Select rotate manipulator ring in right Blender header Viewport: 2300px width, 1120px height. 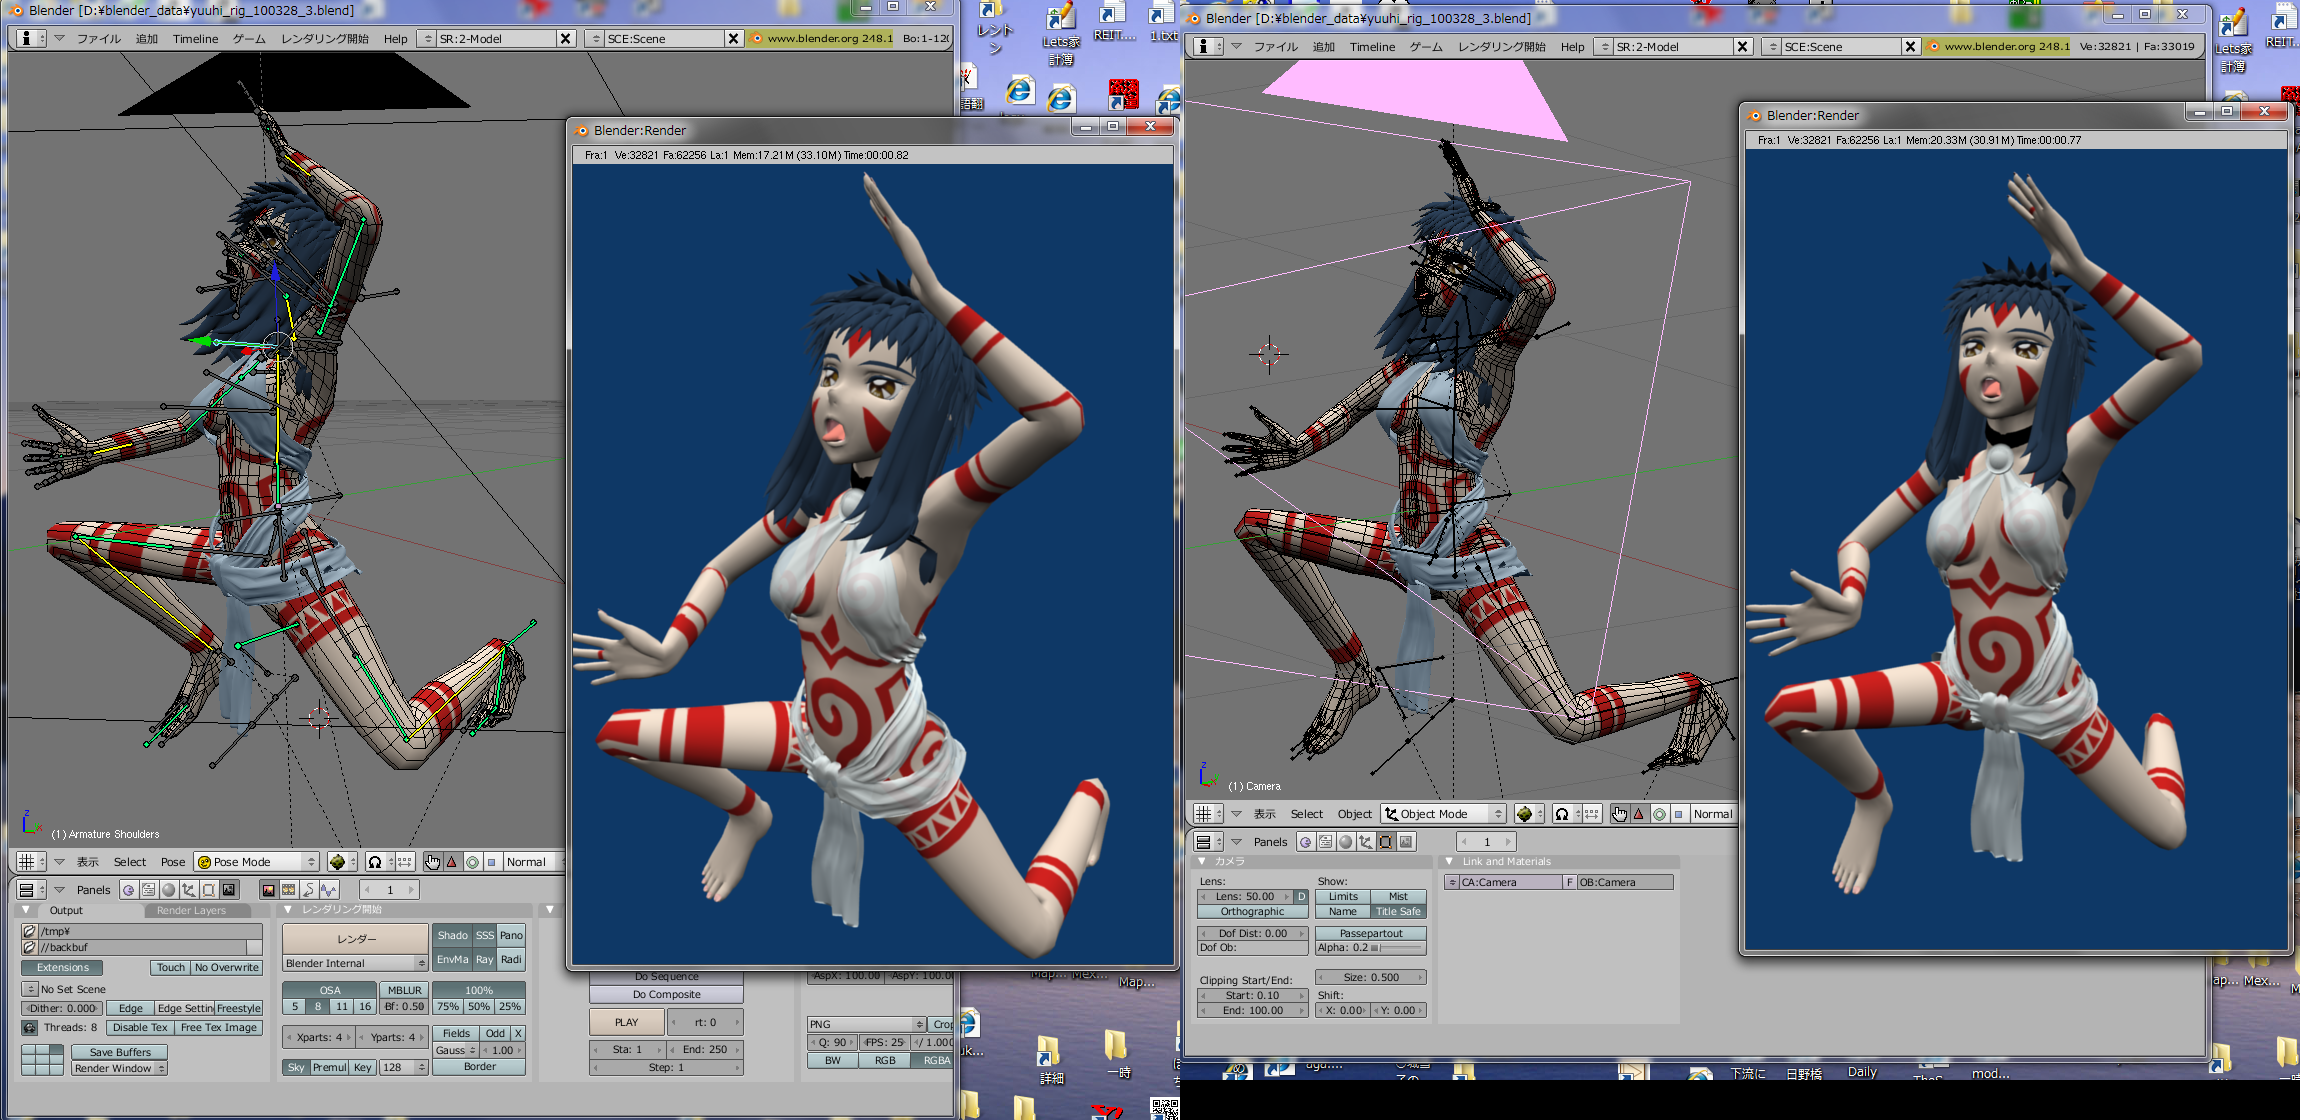(1659, 814)
